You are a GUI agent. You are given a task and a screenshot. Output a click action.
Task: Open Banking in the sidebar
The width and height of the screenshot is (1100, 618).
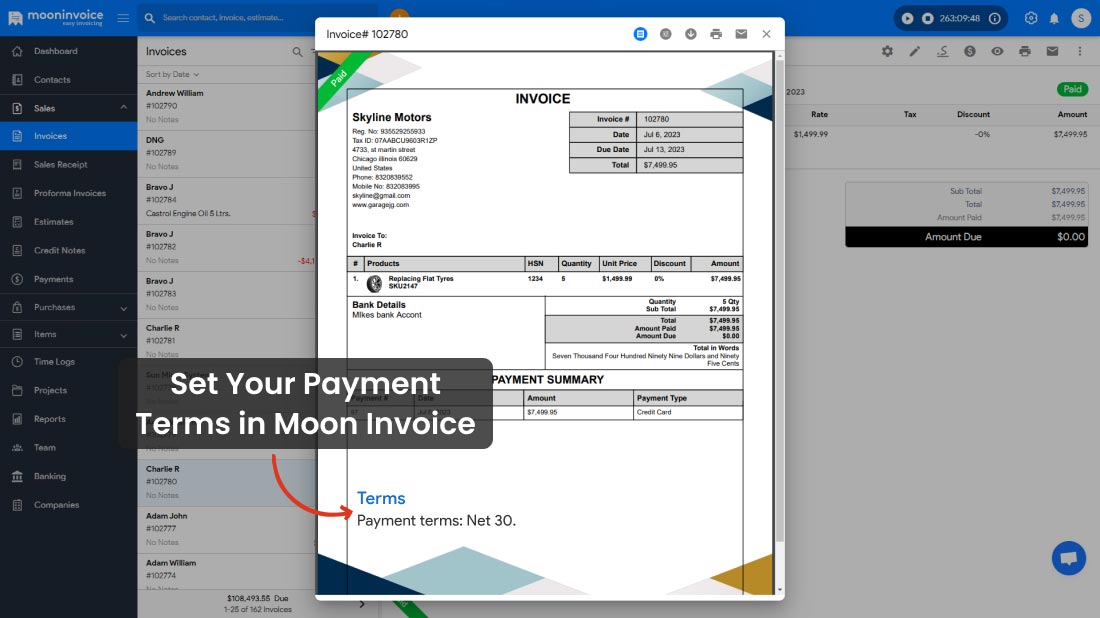[x=68, y=476]
